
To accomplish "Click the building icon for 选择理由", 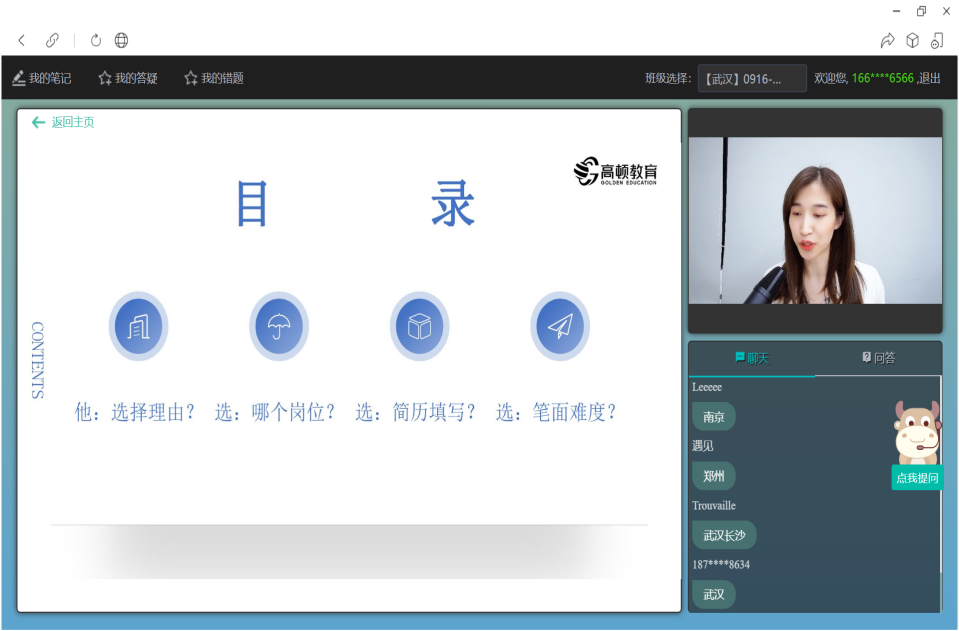I will pos(138,326).
